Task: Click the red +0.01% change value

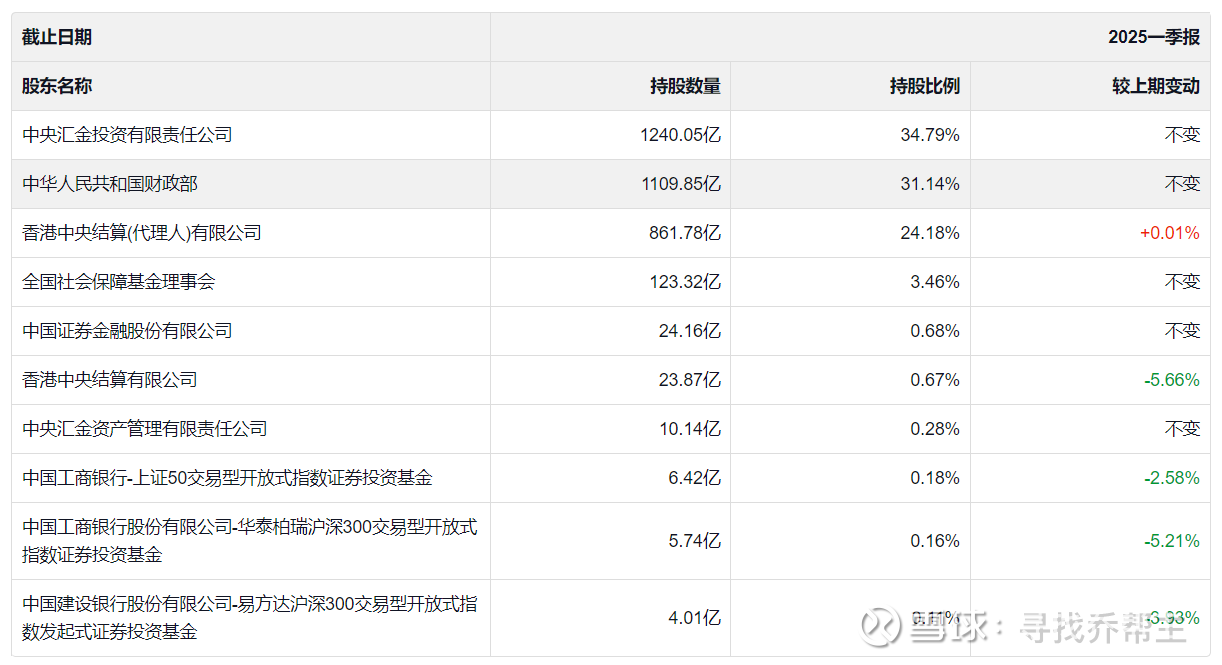Action: (x=1169, y=233)
